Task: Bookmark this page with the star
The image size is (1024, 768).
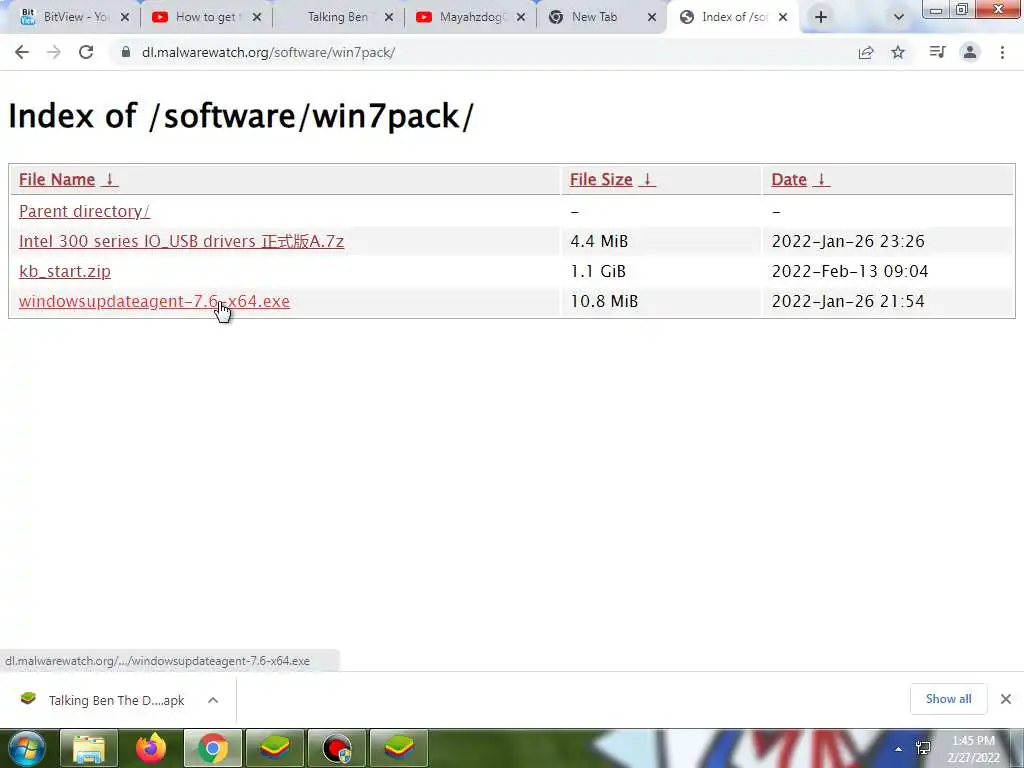Action: (x=899, y=52)
